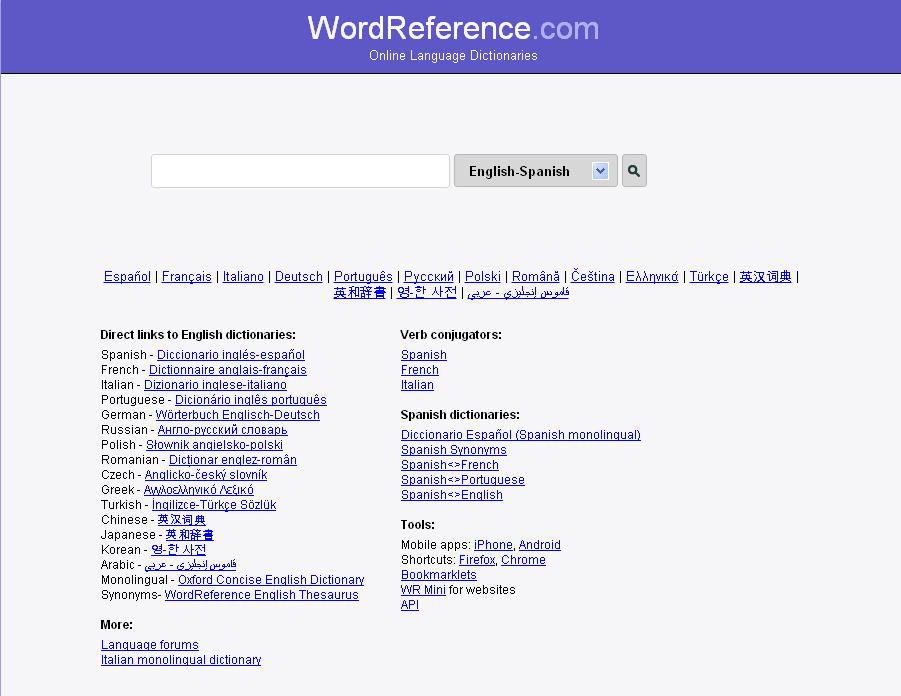
Task: Switch site language to Polski
Action: click(x=483, y=276)
